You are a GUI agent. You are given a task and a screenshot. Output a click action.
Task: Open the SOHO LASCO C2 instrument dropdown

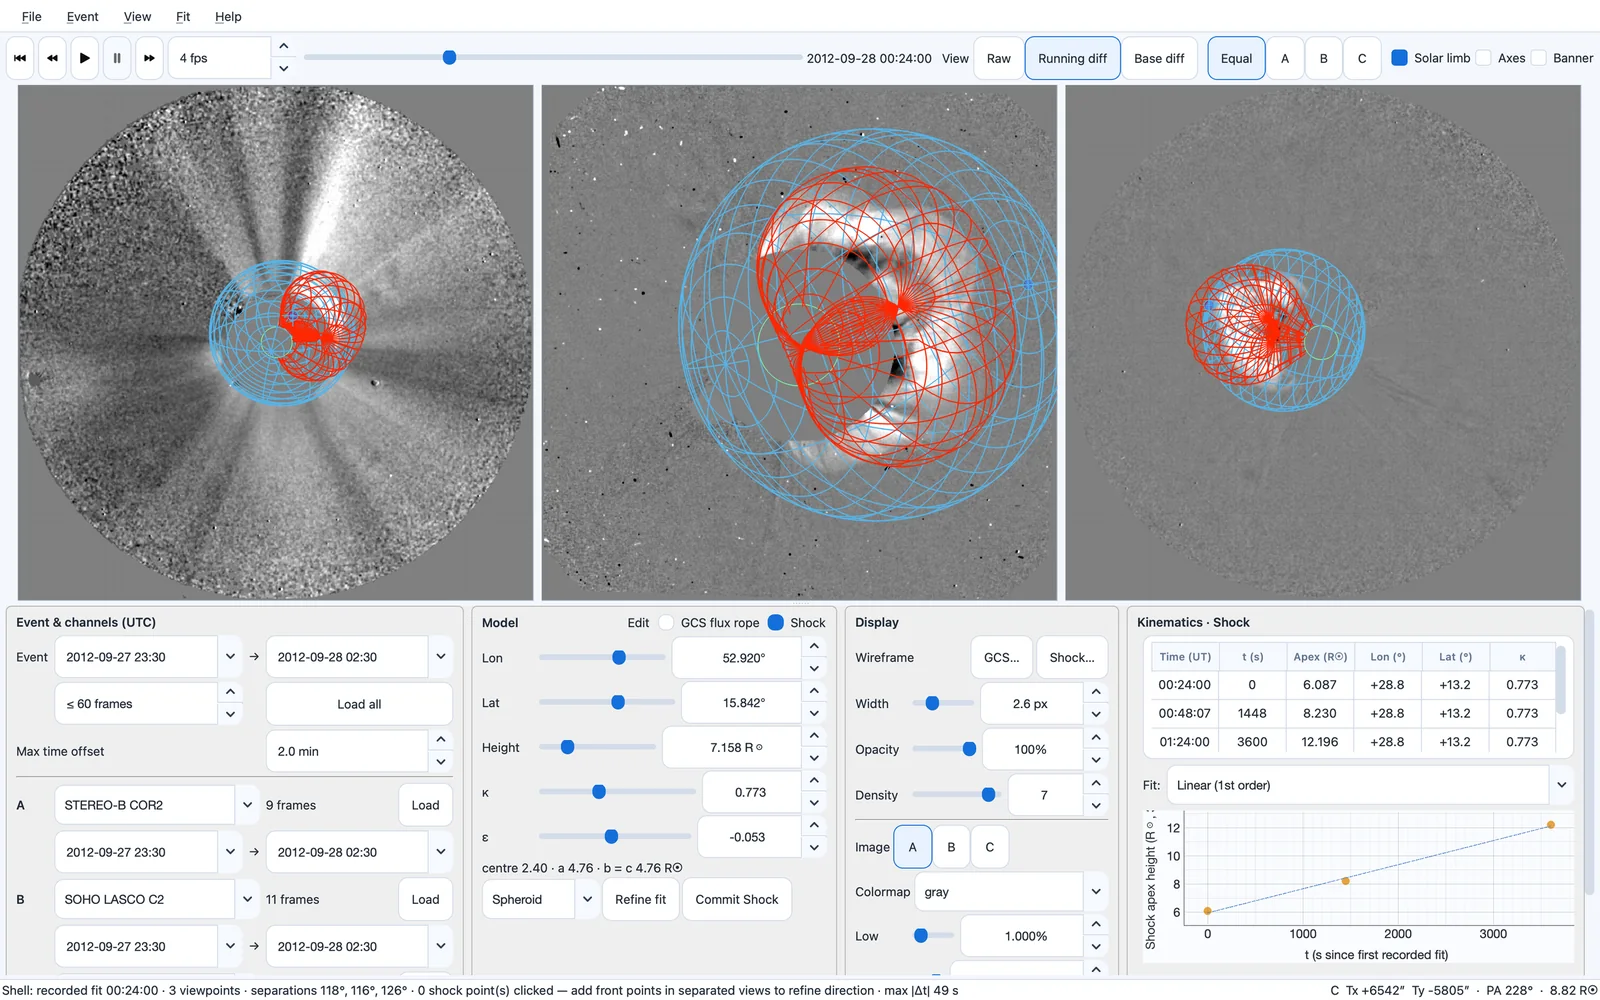pyautogui.click(x=247, y=899)
